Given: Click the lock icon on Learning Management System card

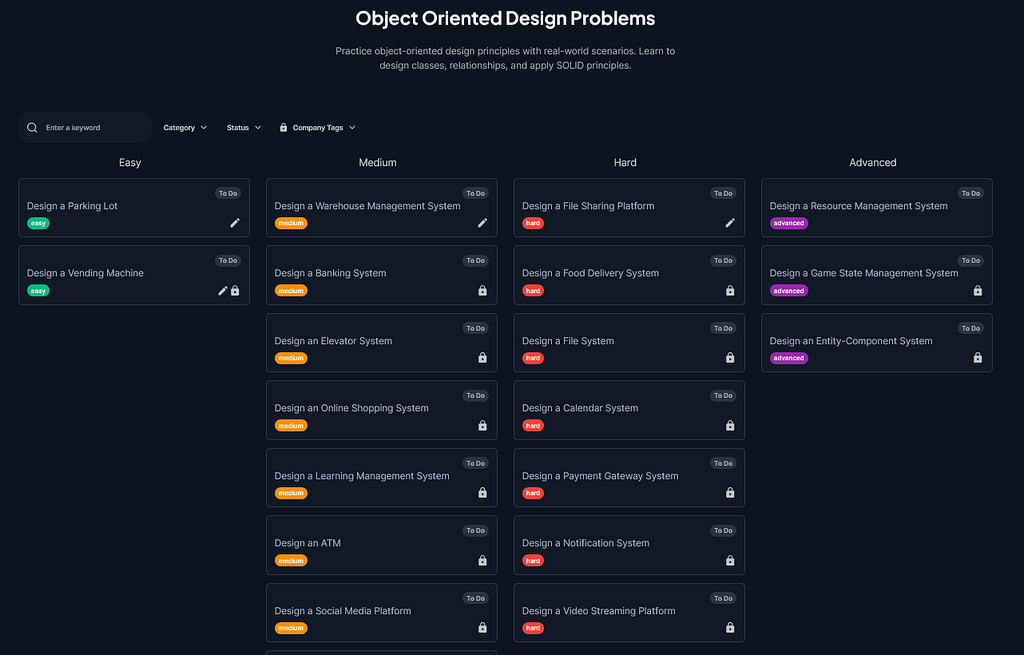Looking at the screenshot, I should tap(483, 493).
